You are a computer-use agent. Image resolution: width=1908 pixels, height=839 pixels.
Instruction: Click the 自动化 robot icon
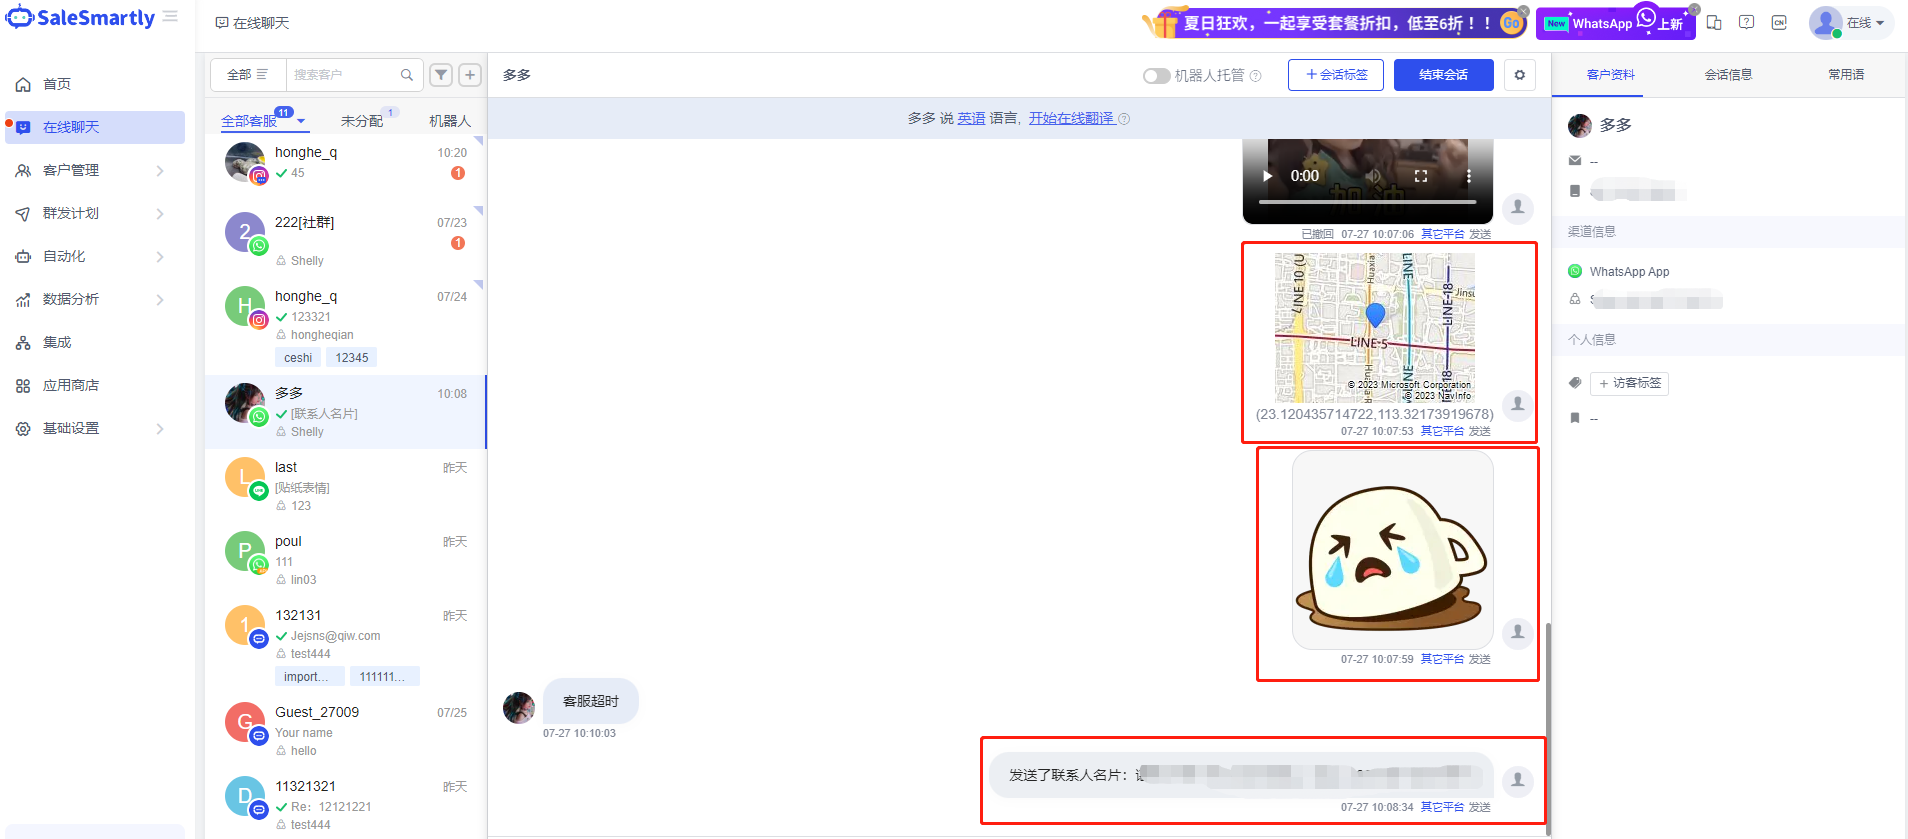click(23, 257)
